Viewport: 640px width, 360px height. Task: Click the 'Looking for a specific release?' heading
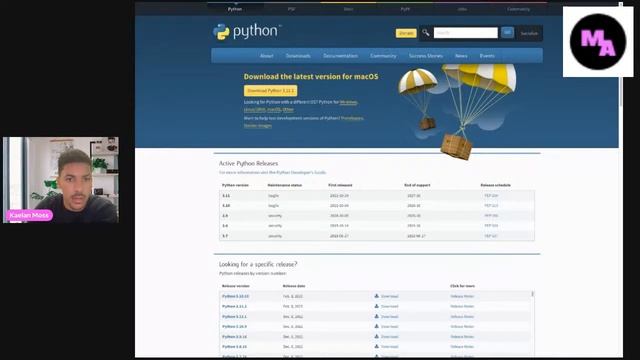[x=258, y=264]
